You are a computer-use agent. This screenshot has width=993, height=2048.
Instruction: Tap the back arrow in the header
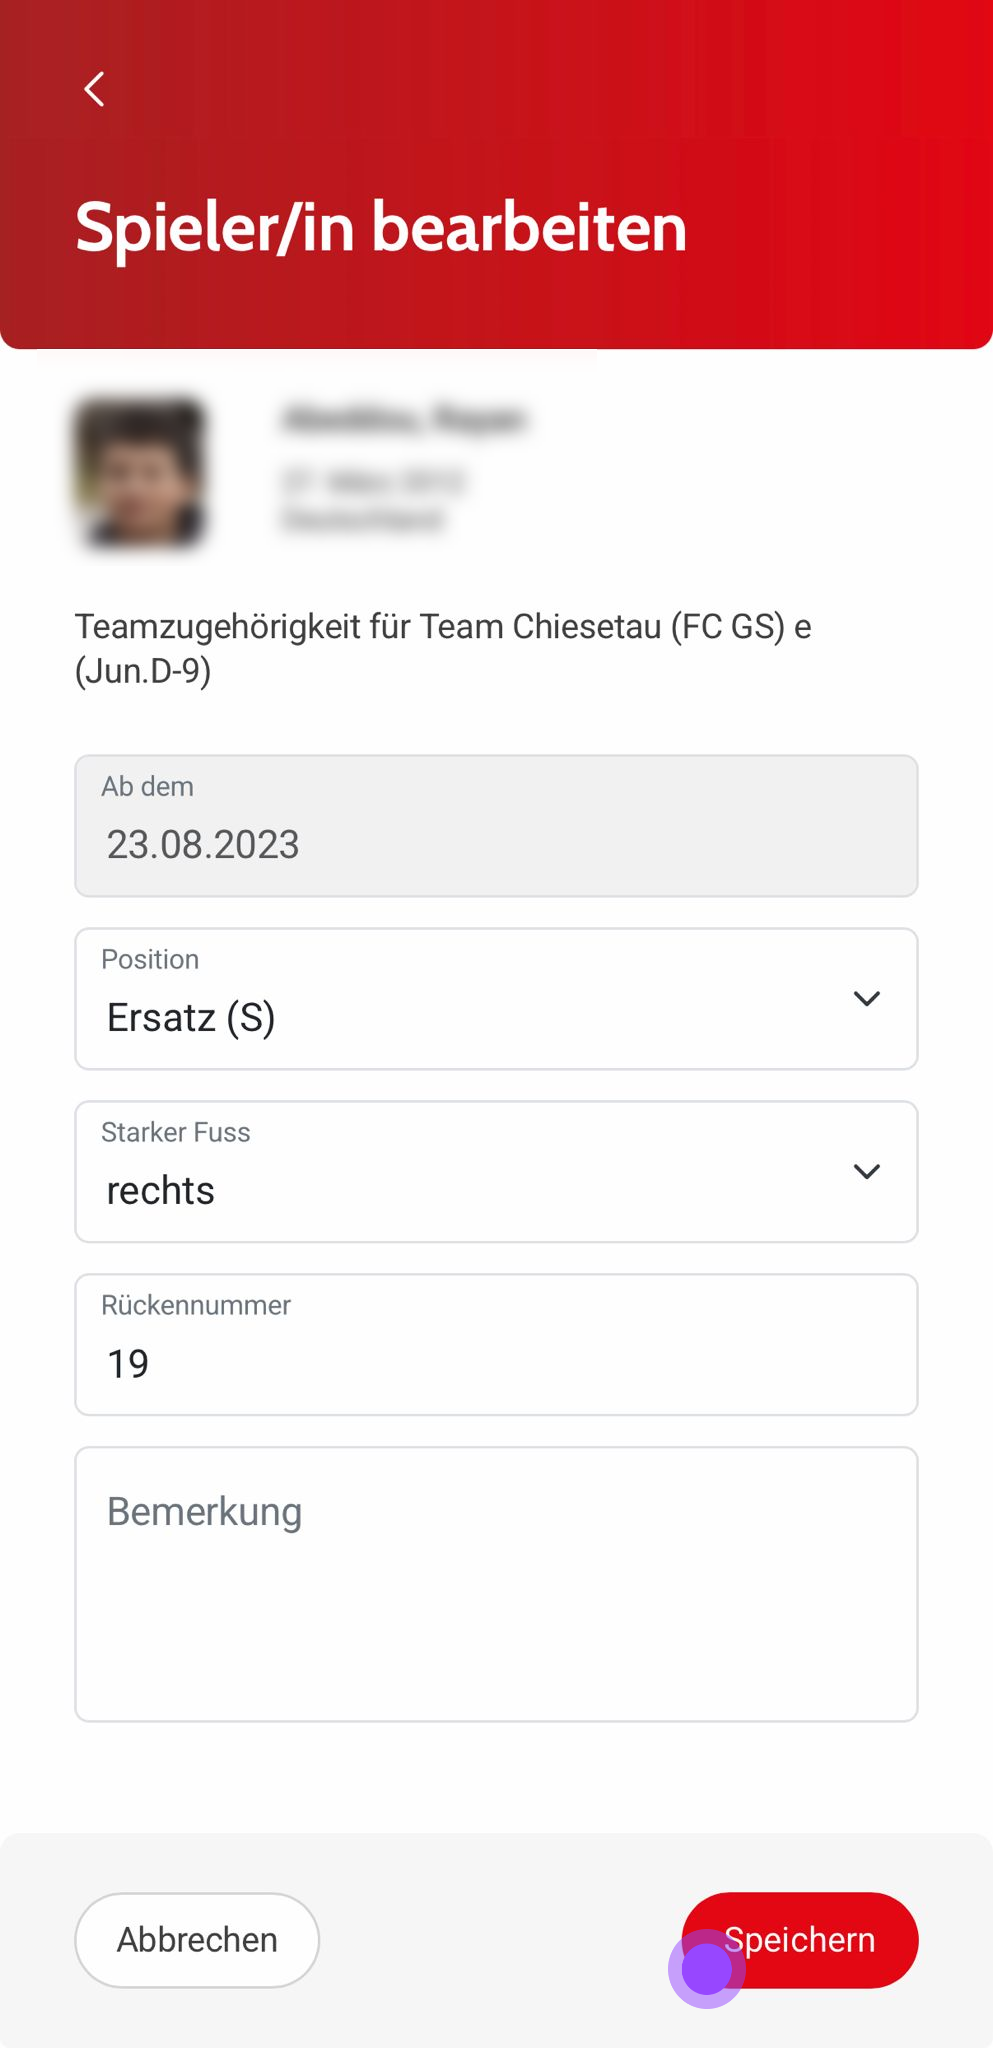[94, 89]
